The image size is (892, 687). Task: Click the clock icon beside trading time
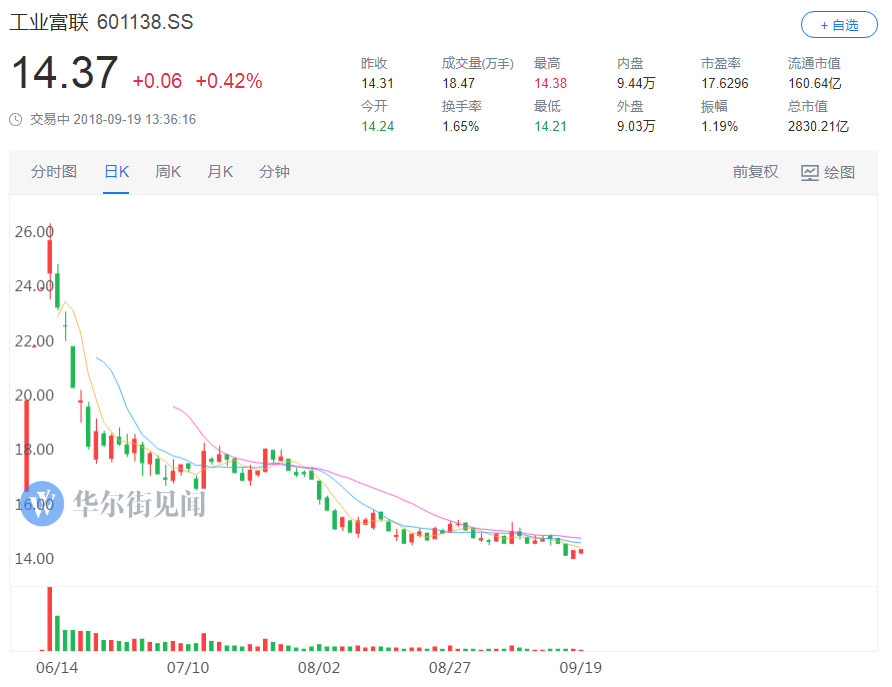click(x=16, y=119)
